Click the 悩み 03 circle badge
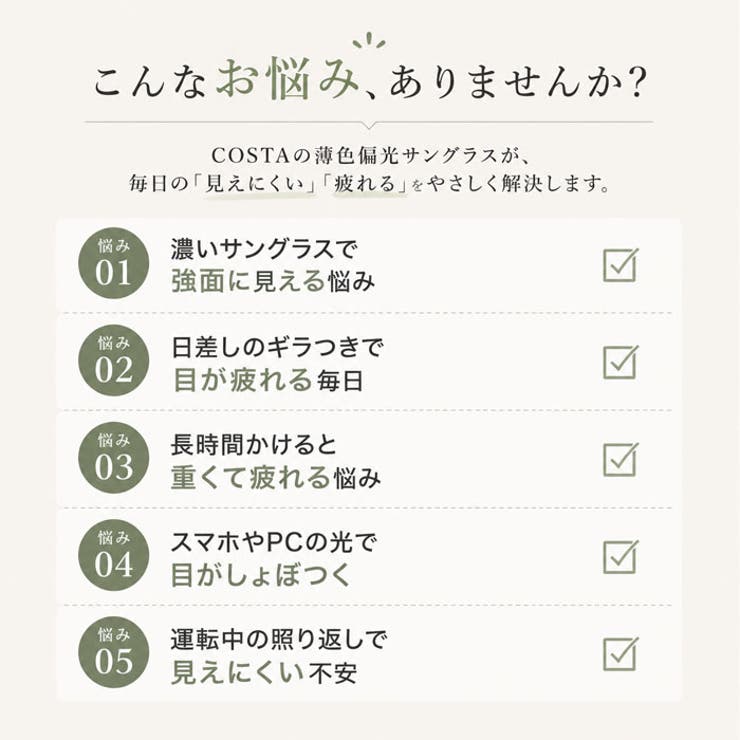 [x=114, y=458]
